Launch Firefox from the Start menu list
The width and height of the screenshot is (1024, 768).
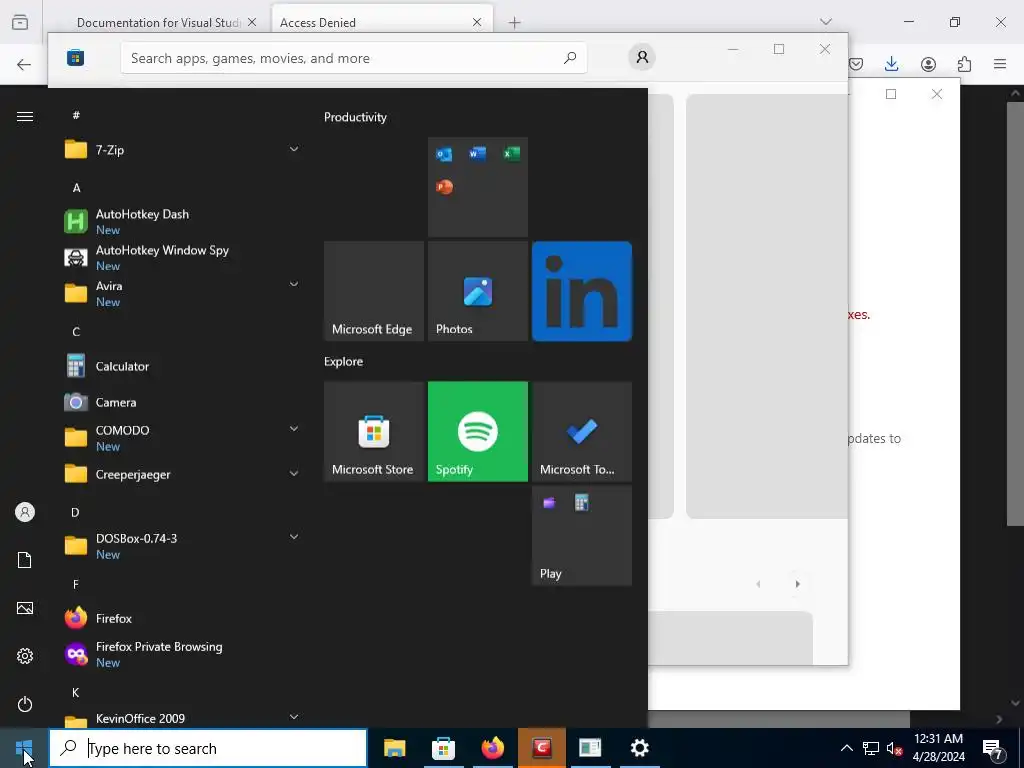180,618
